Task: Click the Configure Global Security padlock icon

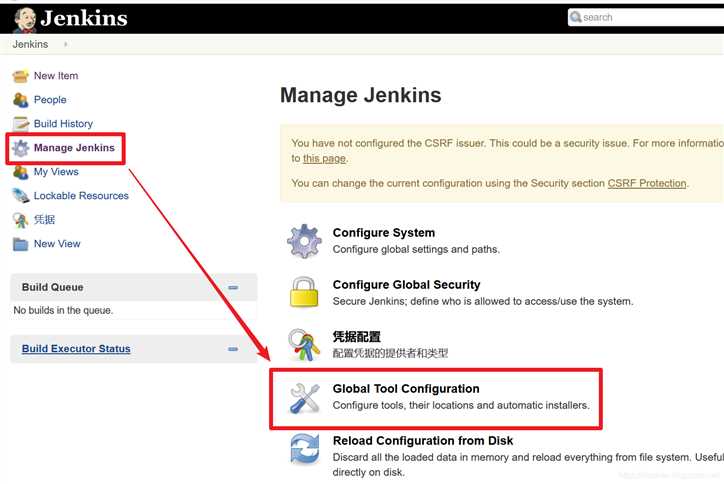Action: click(x=304, y=292)
